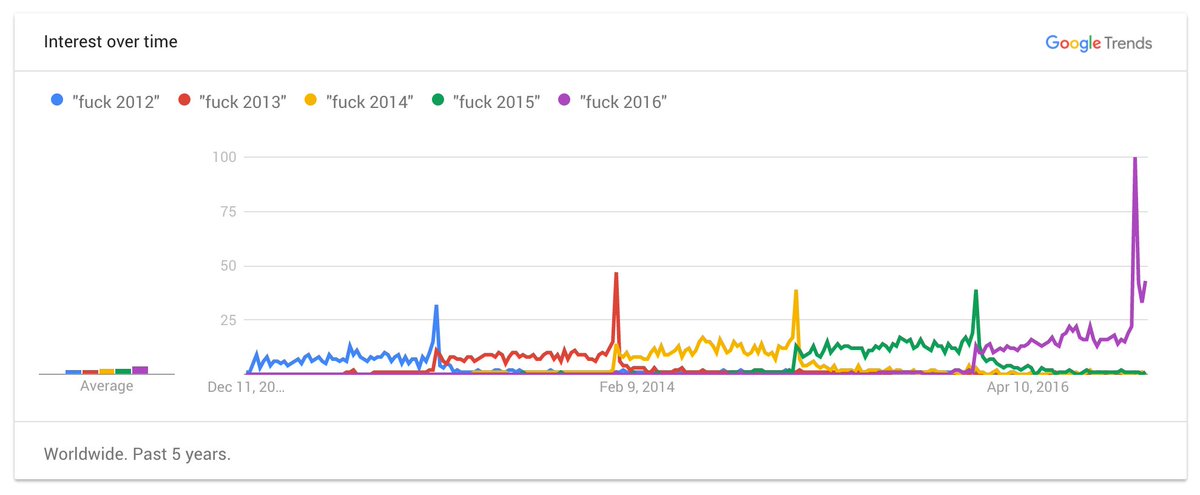Click the purple "fuck 2016" legend dot
This screenshot has height=495, width=1200.
(x=565, y=100)
